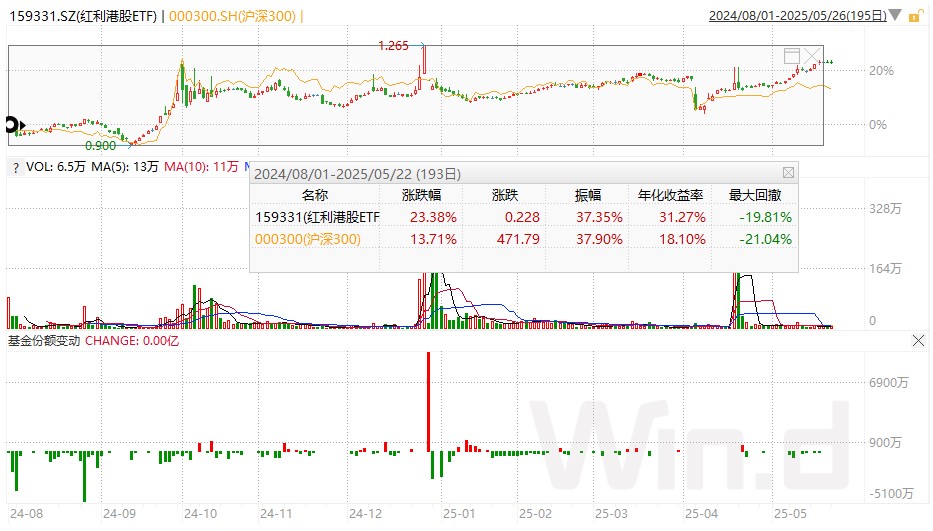This screenshot has width=933, height=531.
Task: Click the 振幅 column header
Action: (587, 195)
